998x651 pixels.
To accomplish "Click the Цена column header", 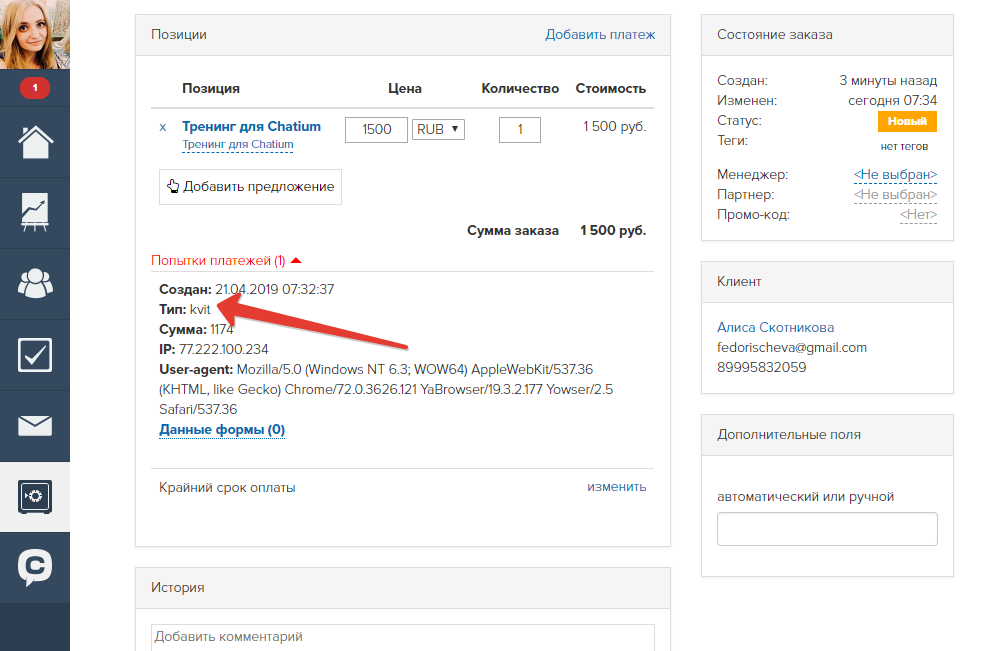I will [405, 88].
